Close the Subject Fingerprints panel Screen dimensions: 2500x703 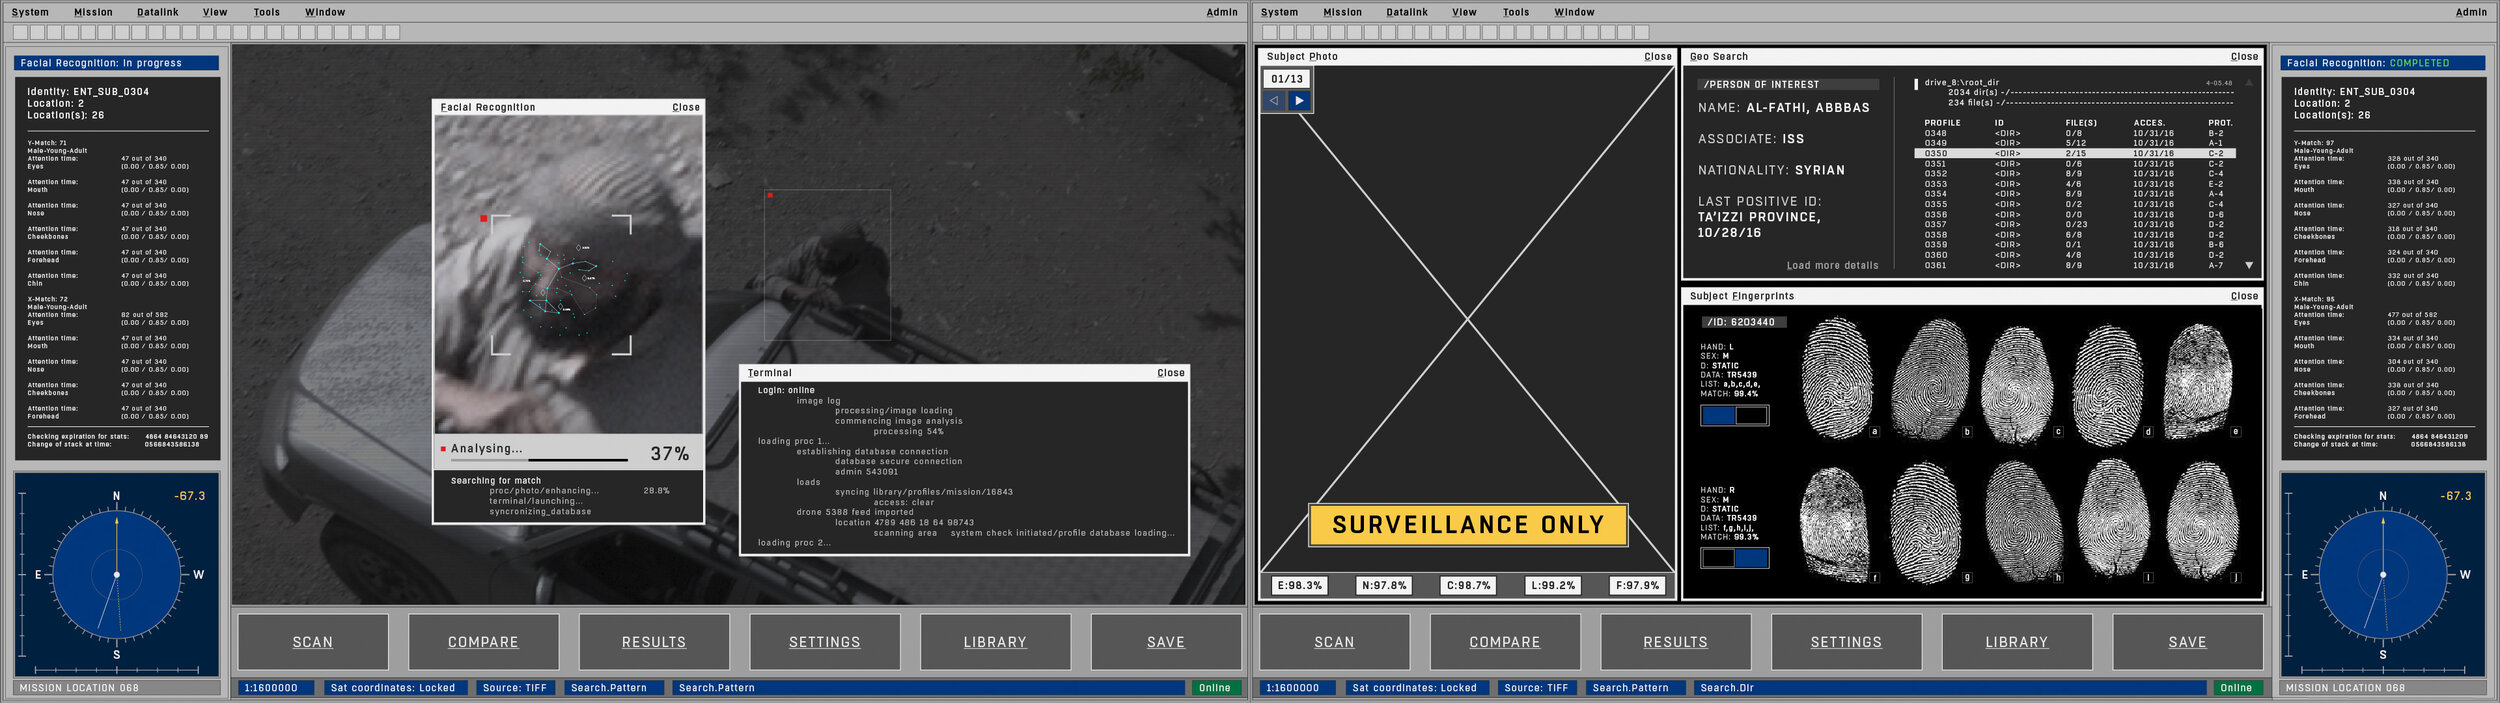click(x=2244, y=296)
